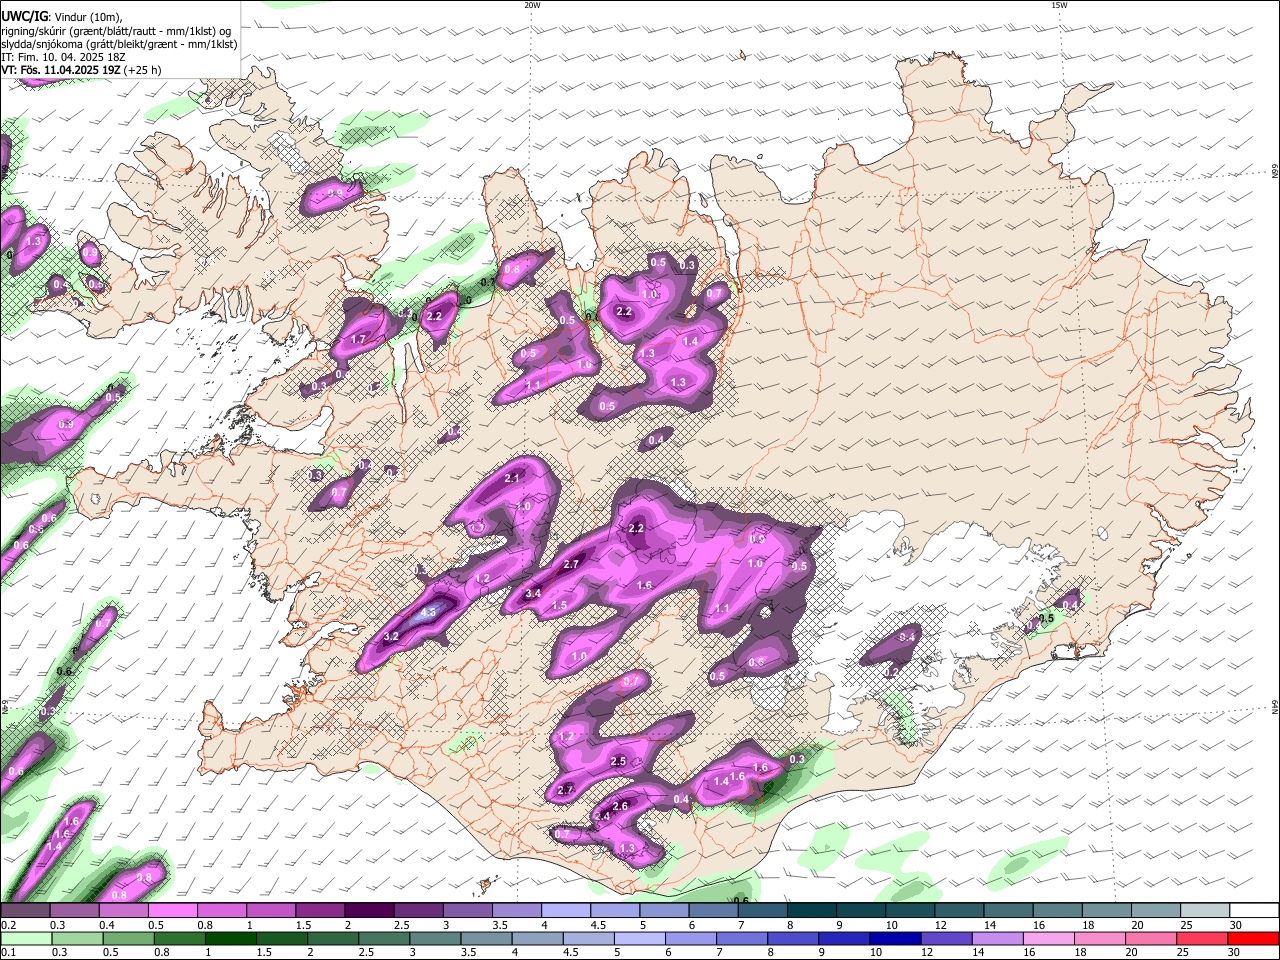Click the snow legend swatch between 0.2 and 0.3
Screen dimensions: 1280x960
pos(25,910)
